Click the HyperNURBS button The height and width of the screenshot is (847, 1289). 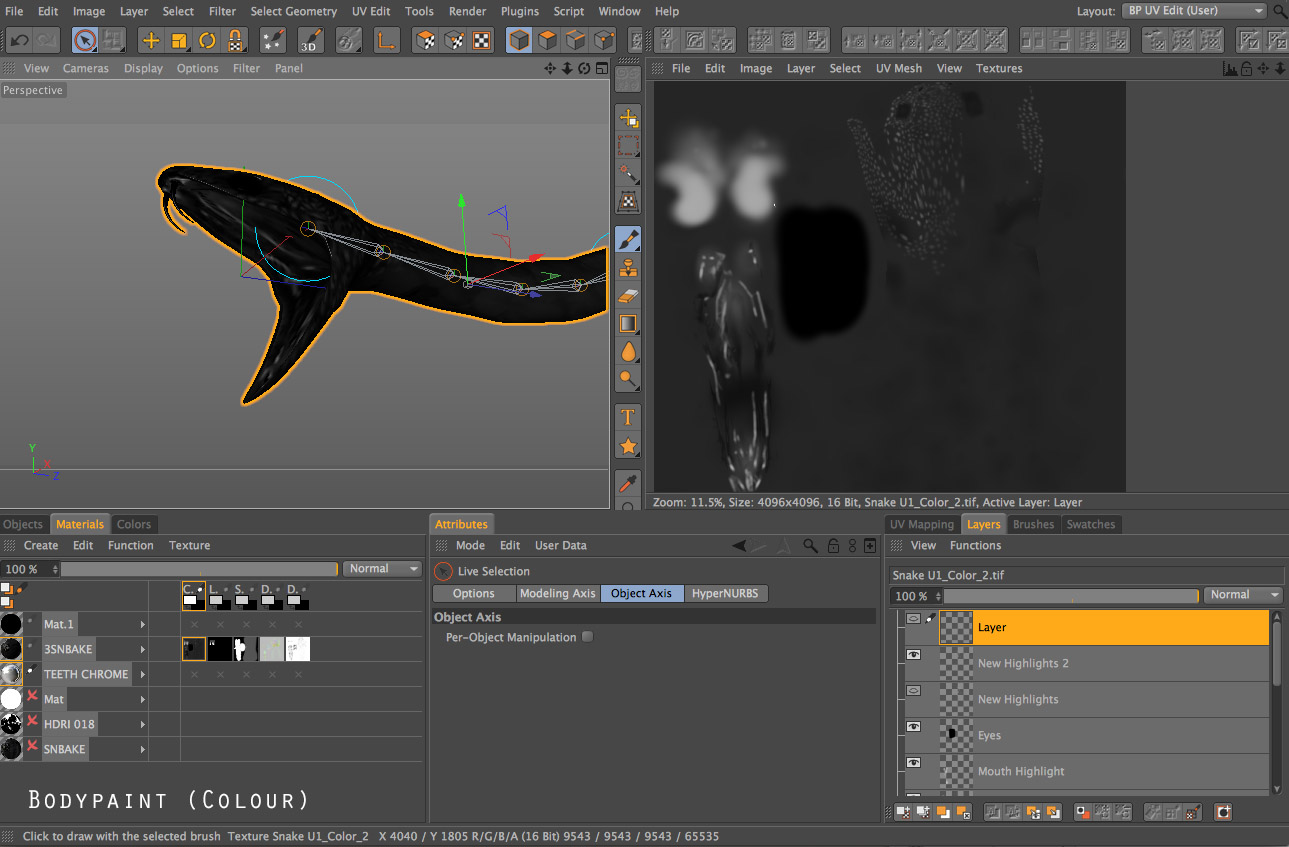tap(725, 593)
